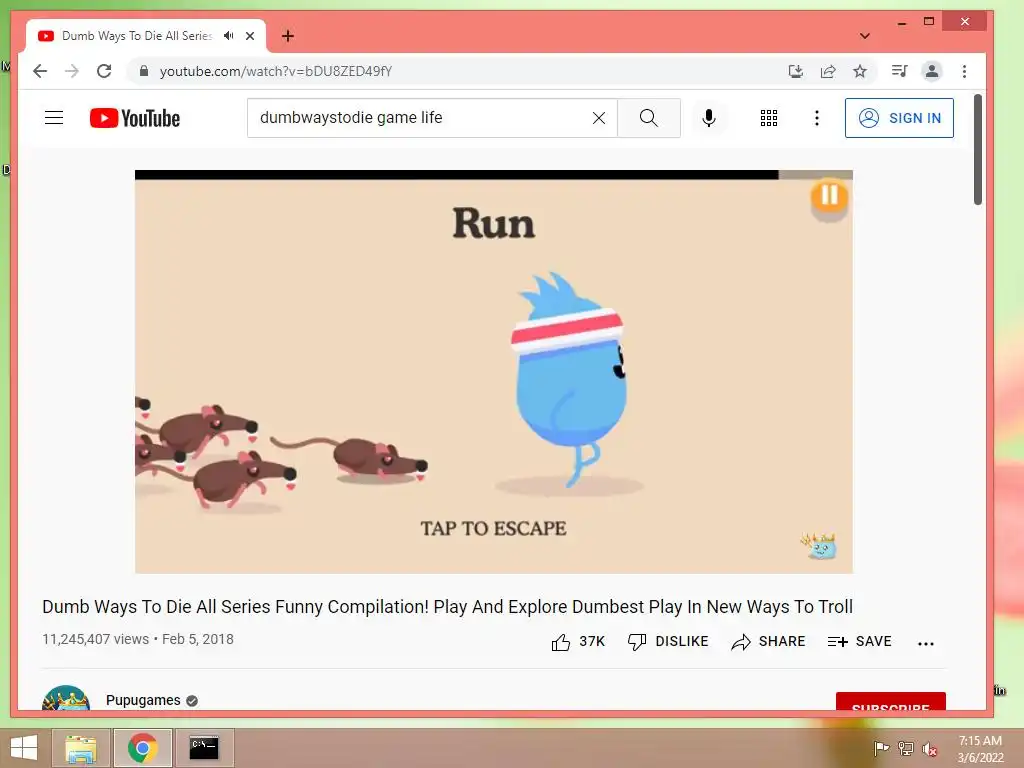Open YouTube settings three-dot menu
The image size is (1024, 768).
coord(816,118)
